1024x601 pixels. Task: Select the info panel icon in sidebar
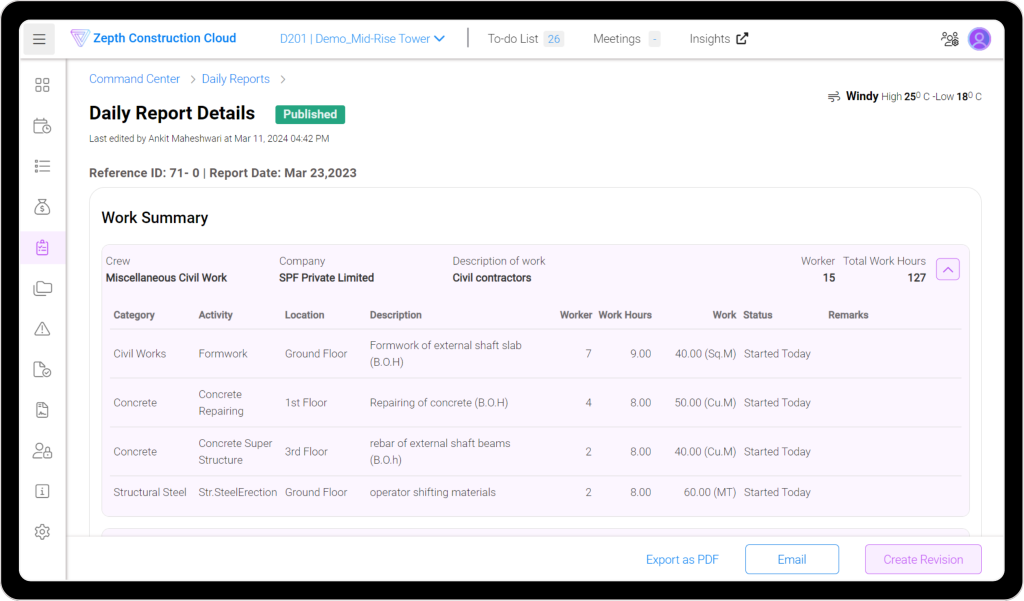pyautogui.click(x=41, y=491)
